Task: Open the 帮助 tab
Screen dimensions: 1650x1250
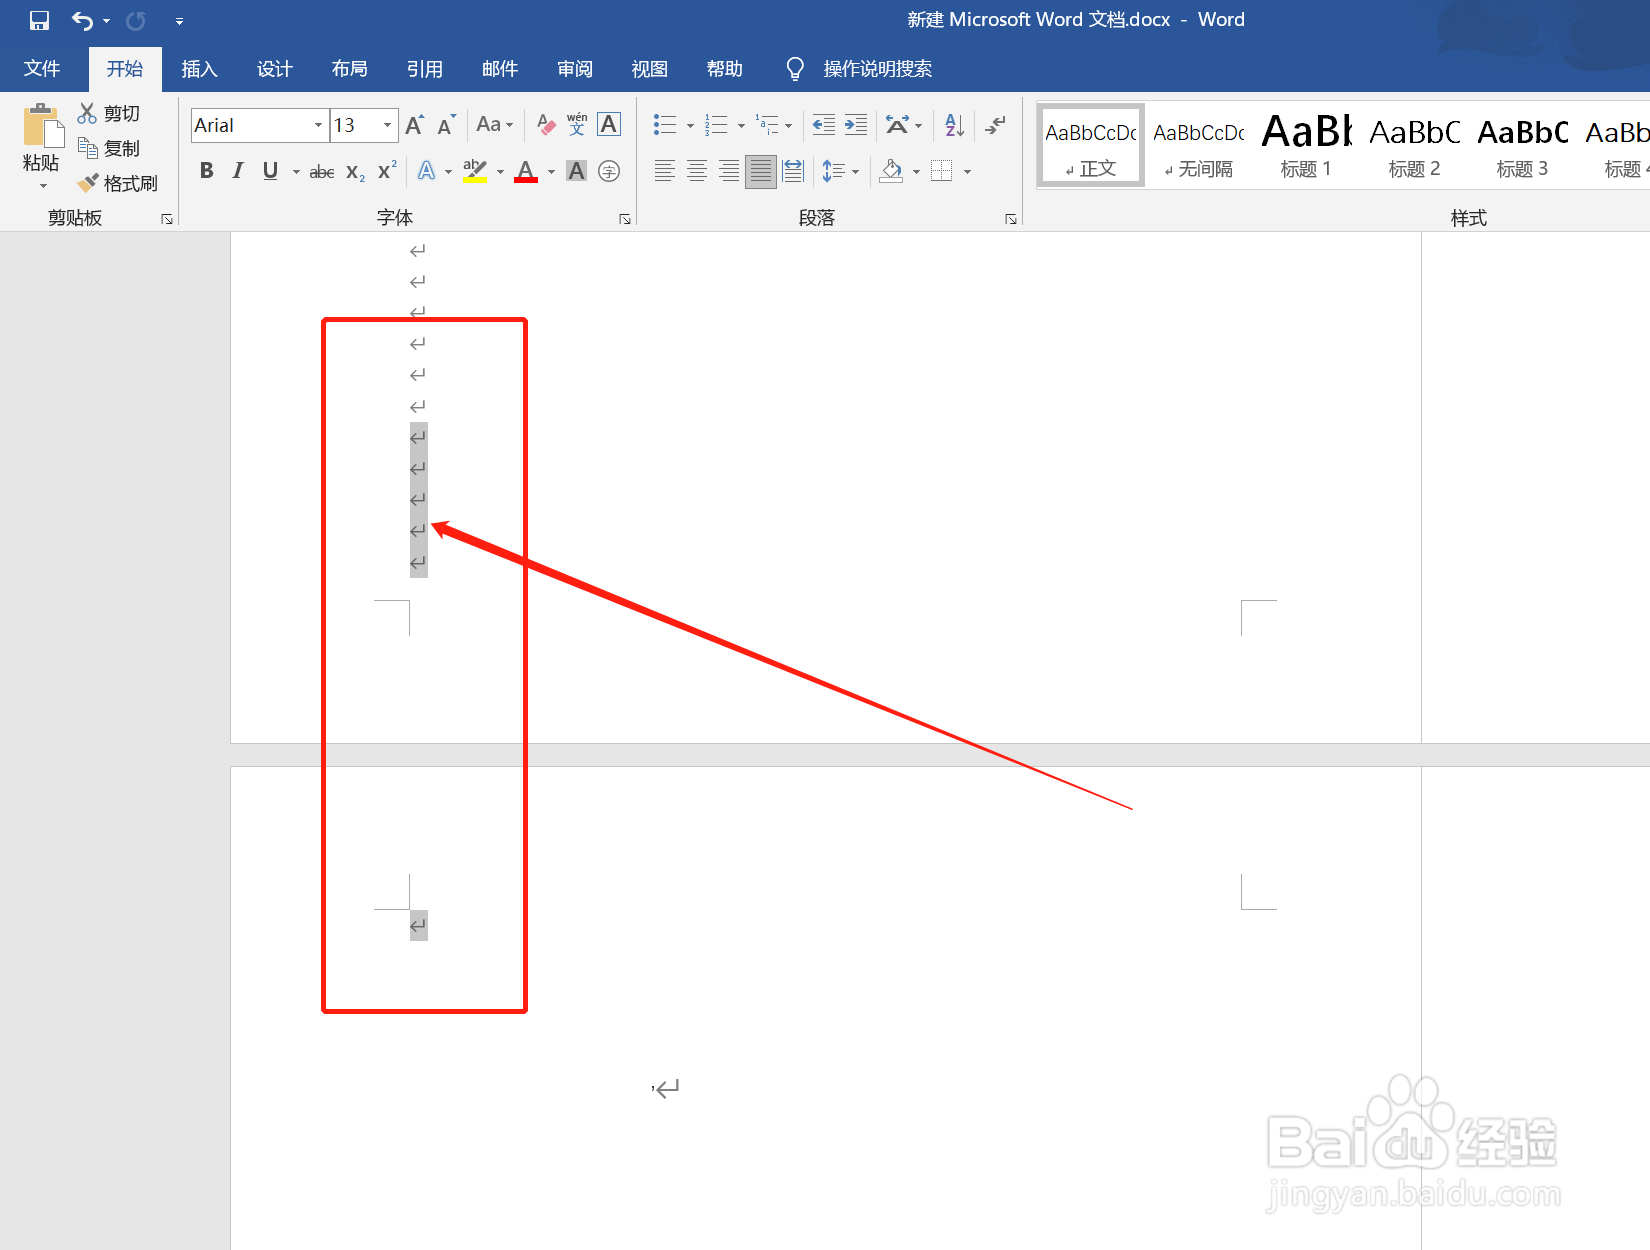Action: [x=724, y=69]
